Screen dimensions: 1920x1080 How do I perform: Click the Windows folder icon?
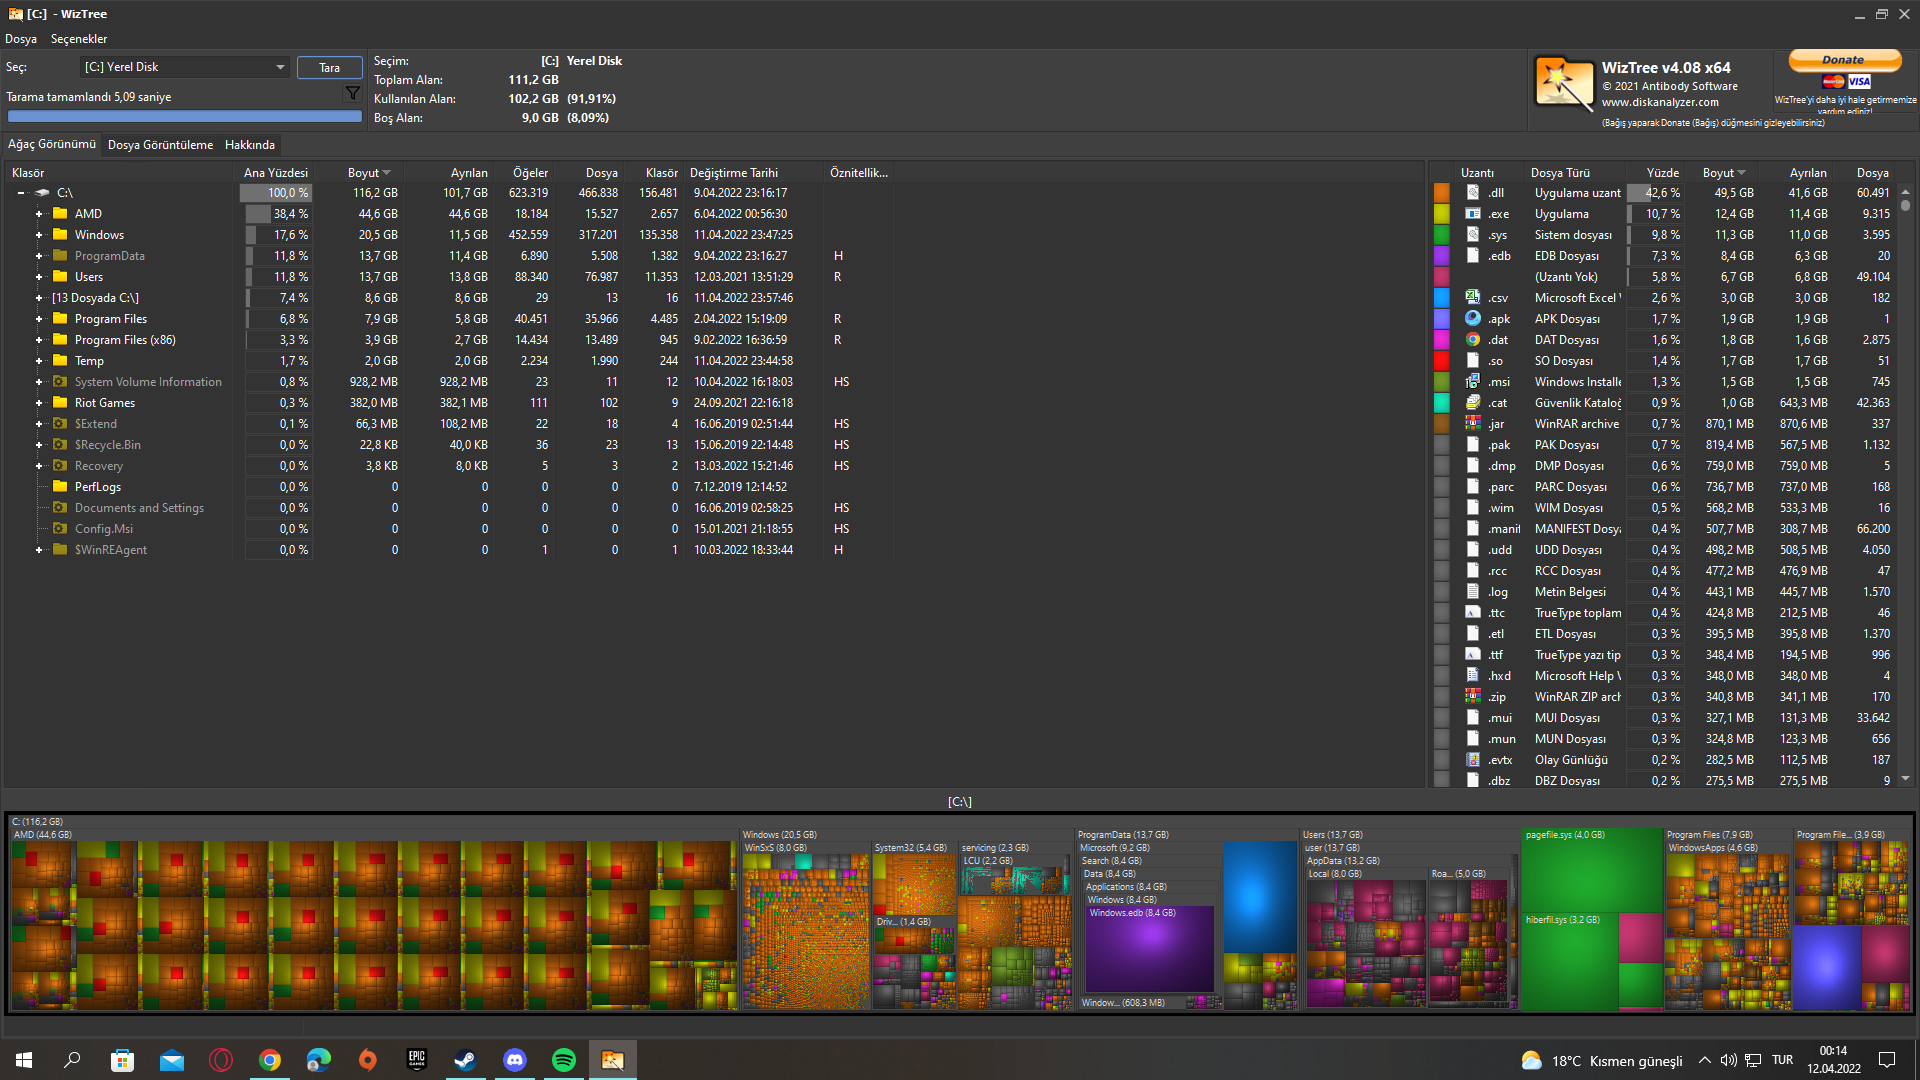pyautogui.click(x=60, y=234)
